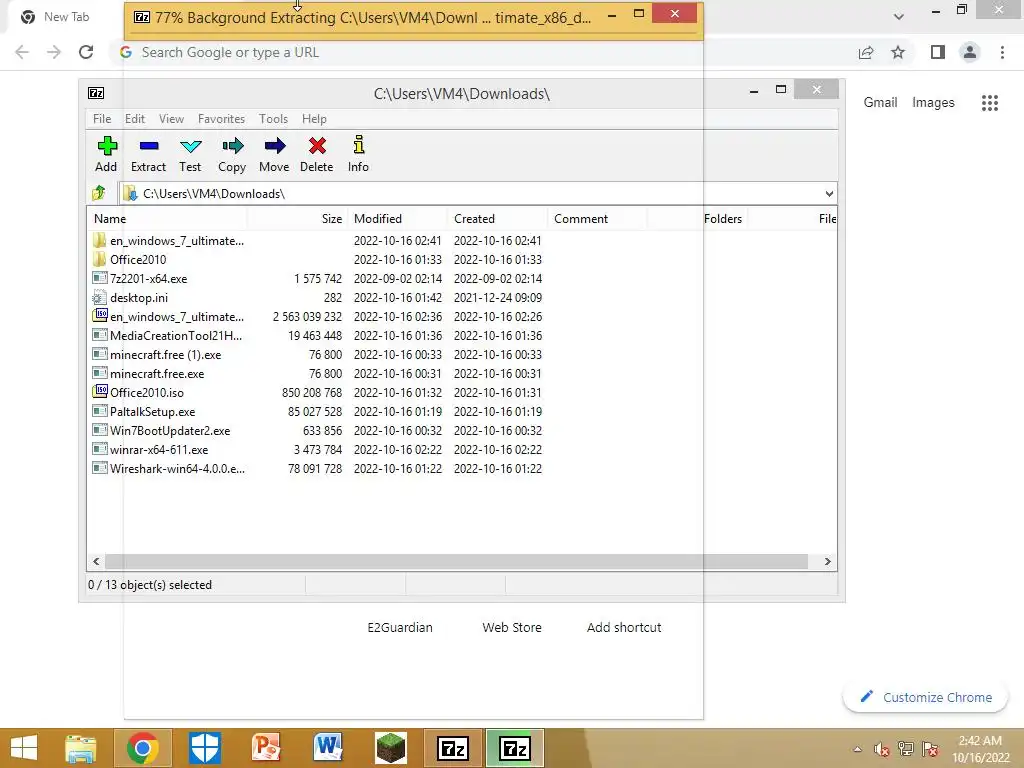Open Chrome three-dot menu

point(1002,52)
